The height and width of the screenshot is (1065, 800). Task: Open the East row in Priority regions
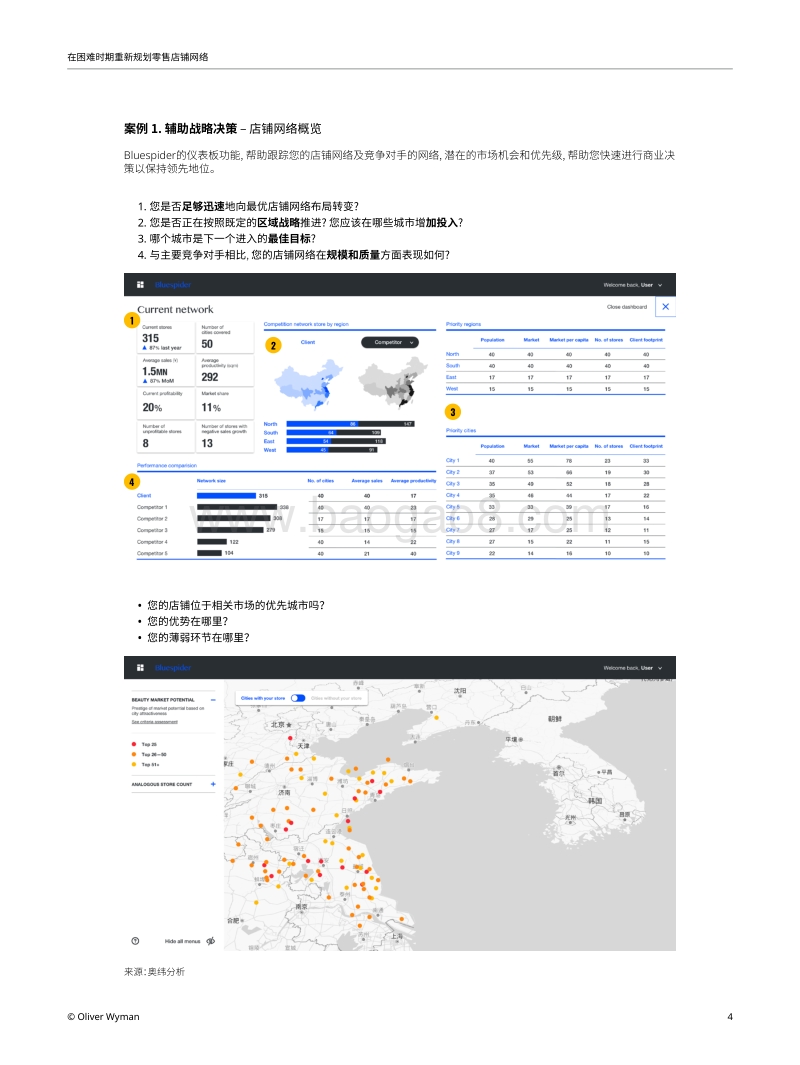(x=555, y=377)
